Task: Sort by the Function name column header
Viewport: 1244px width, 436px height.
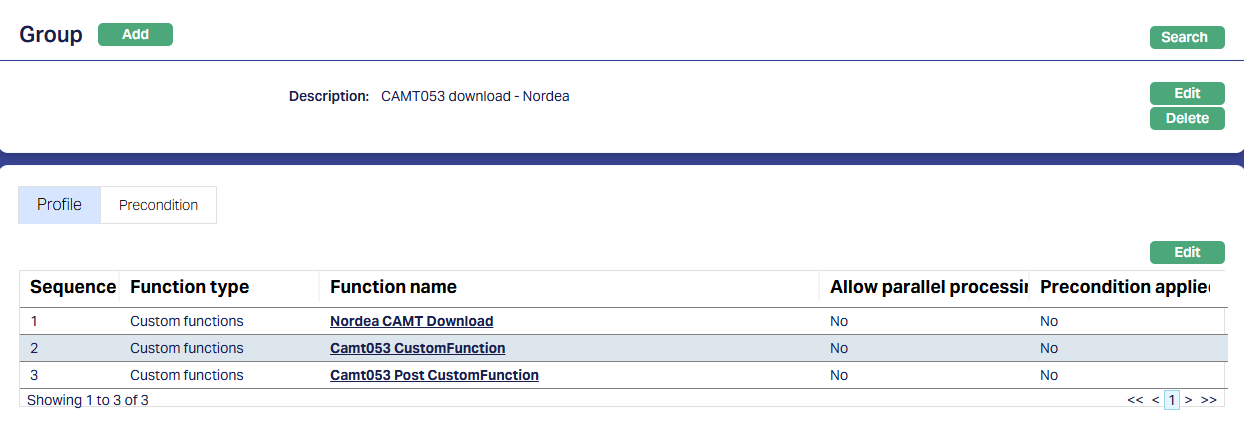Action: pyautogui.click(x=393, y=288)
